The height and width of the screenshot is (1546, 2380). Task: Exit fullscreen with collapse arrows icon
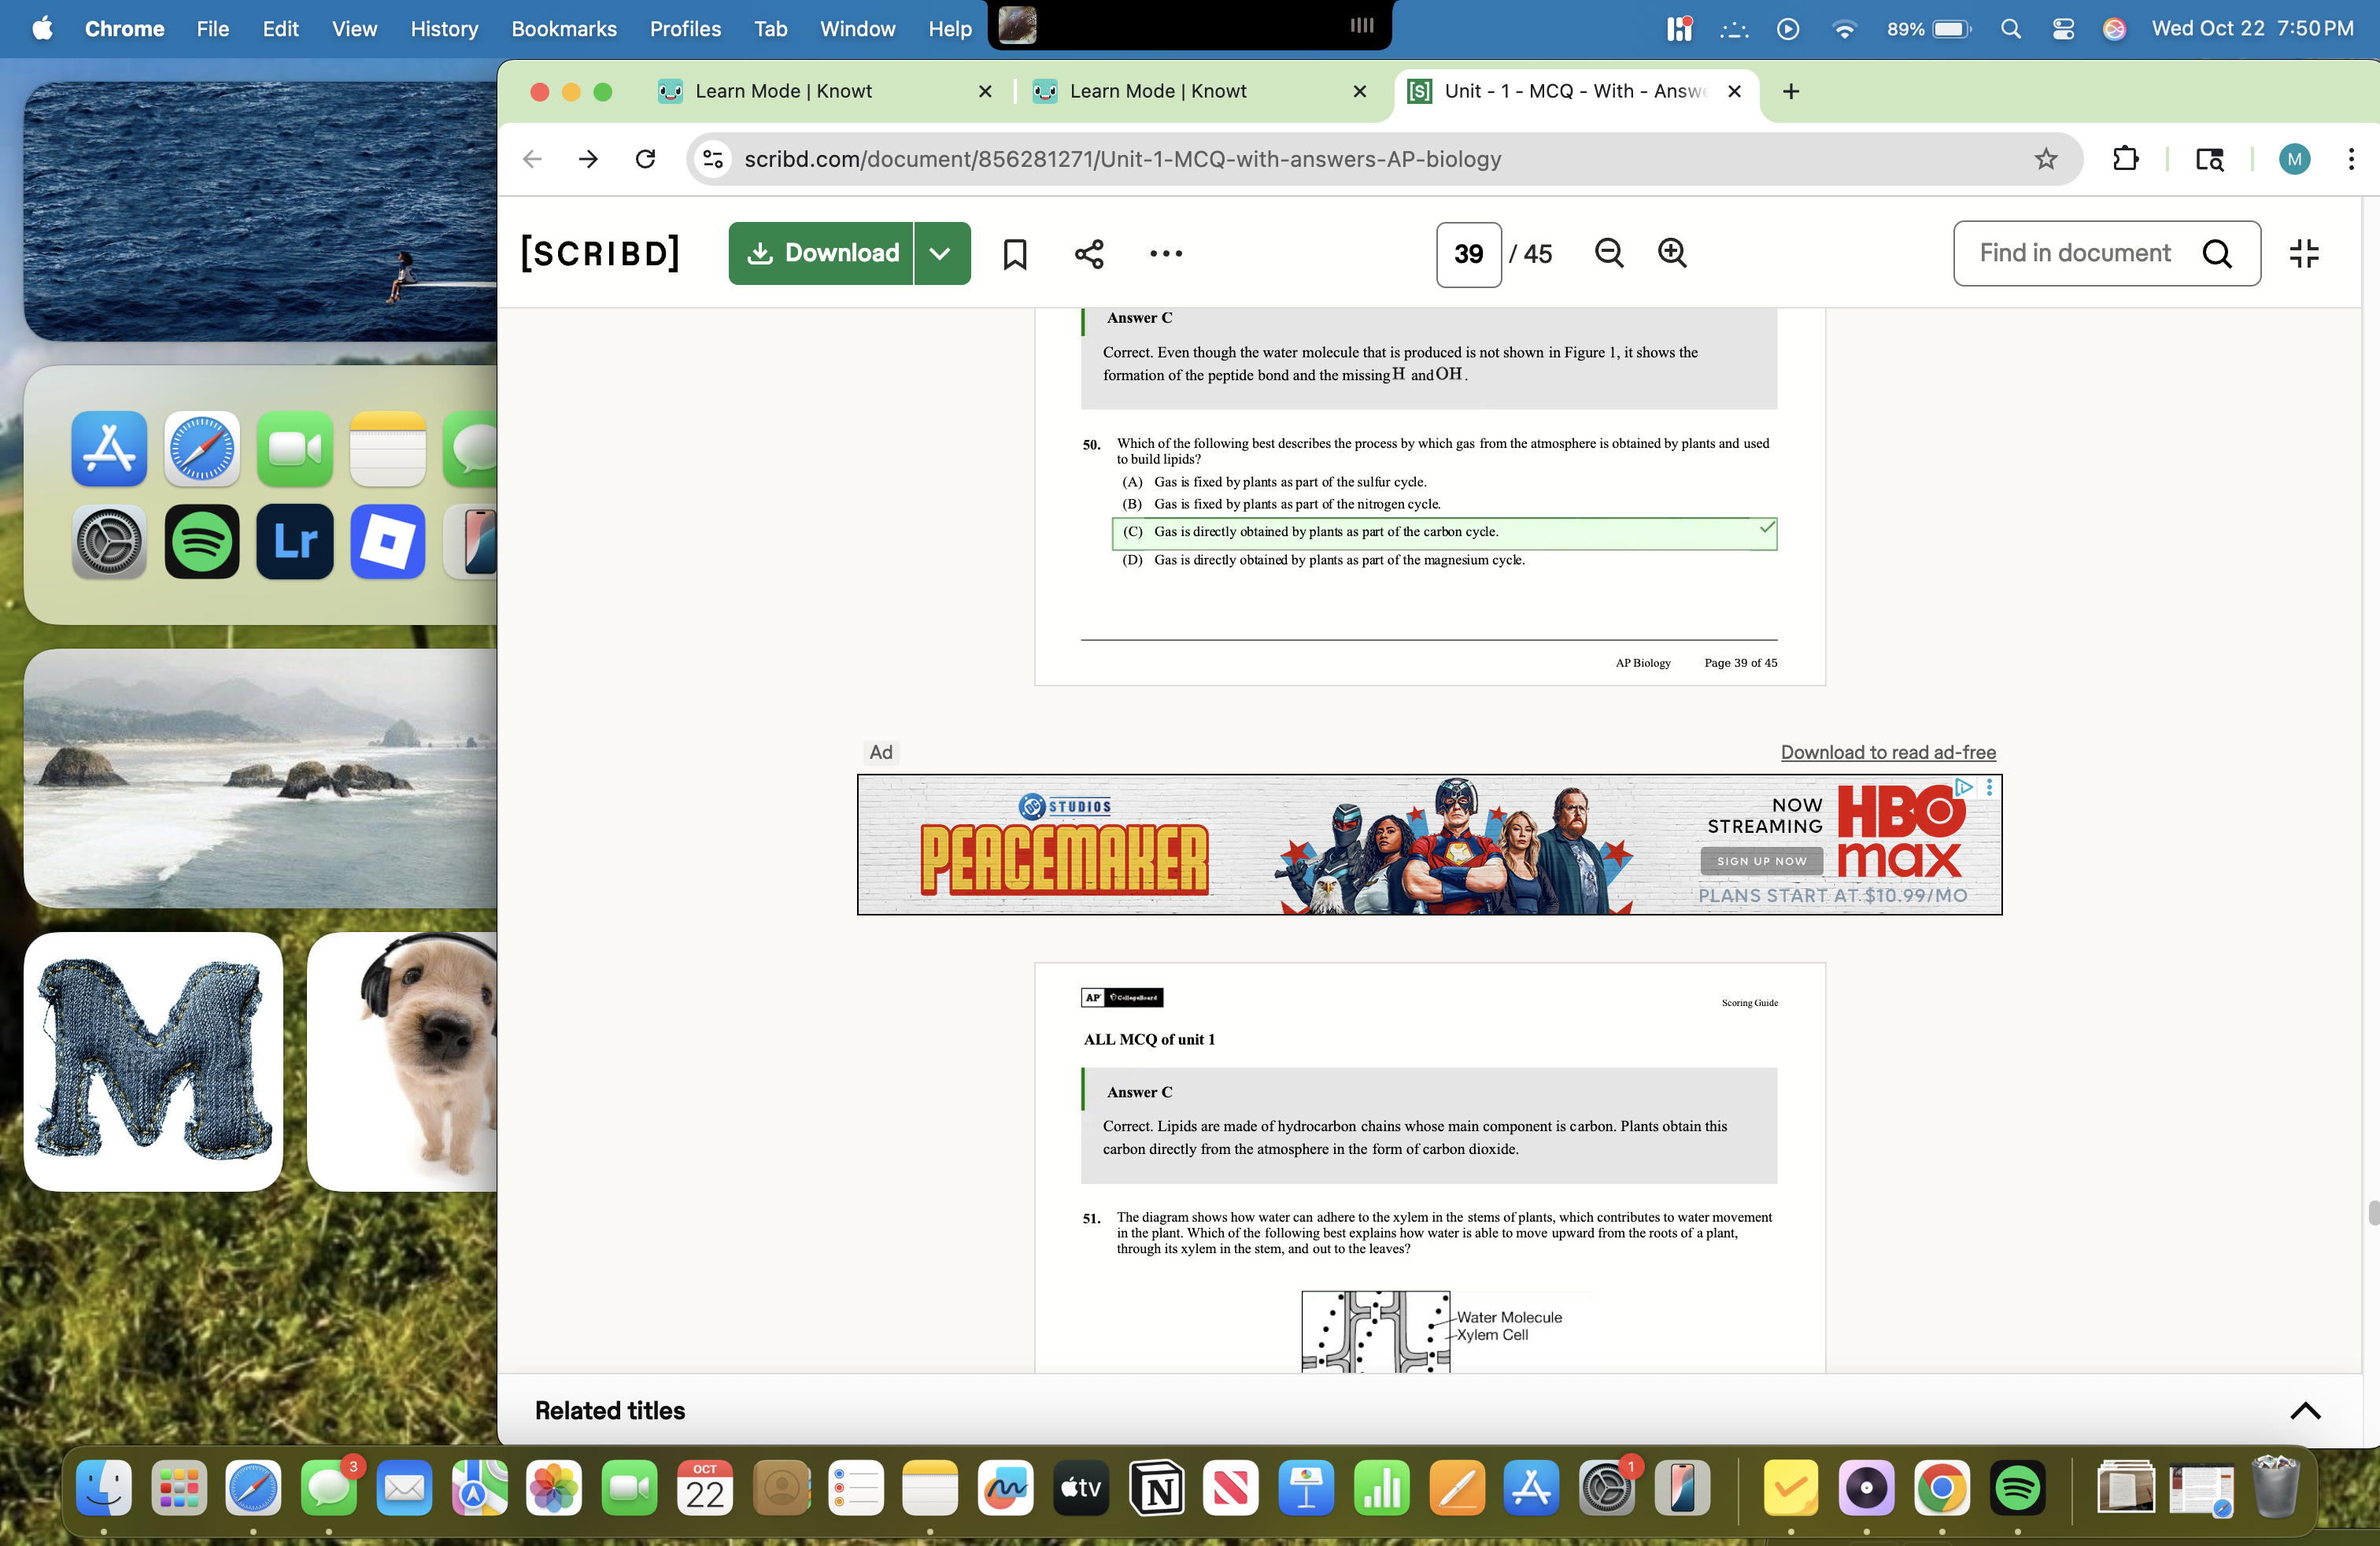pos(2304,253)
